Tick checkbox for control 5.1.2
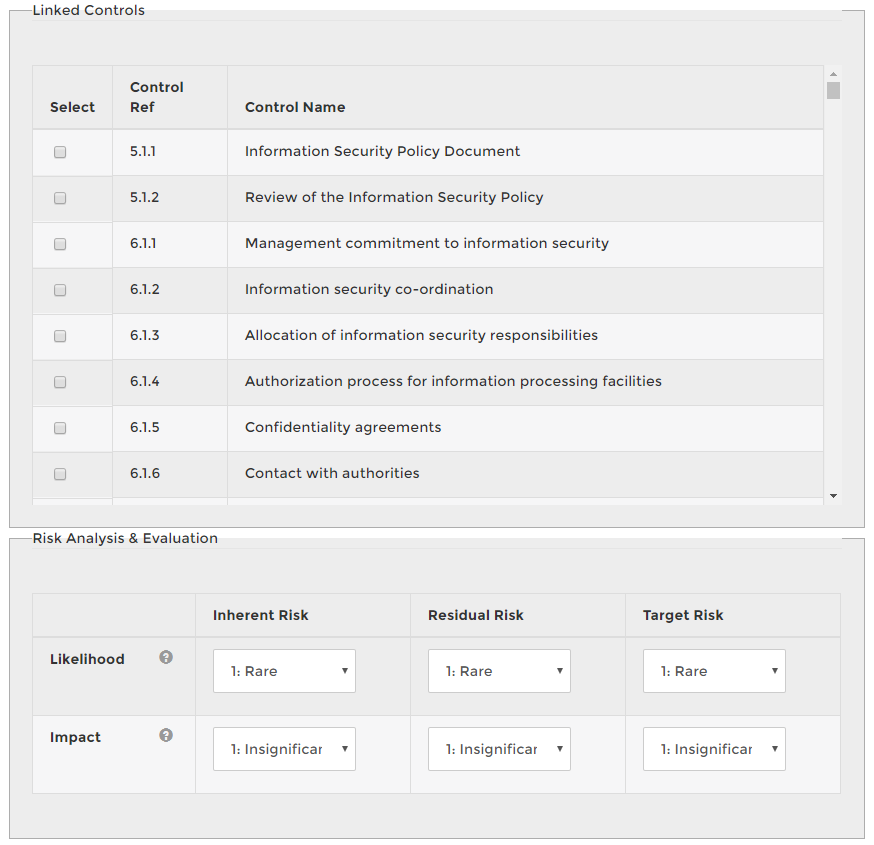This screenshot has height=845, width=874. click(60, 198)
